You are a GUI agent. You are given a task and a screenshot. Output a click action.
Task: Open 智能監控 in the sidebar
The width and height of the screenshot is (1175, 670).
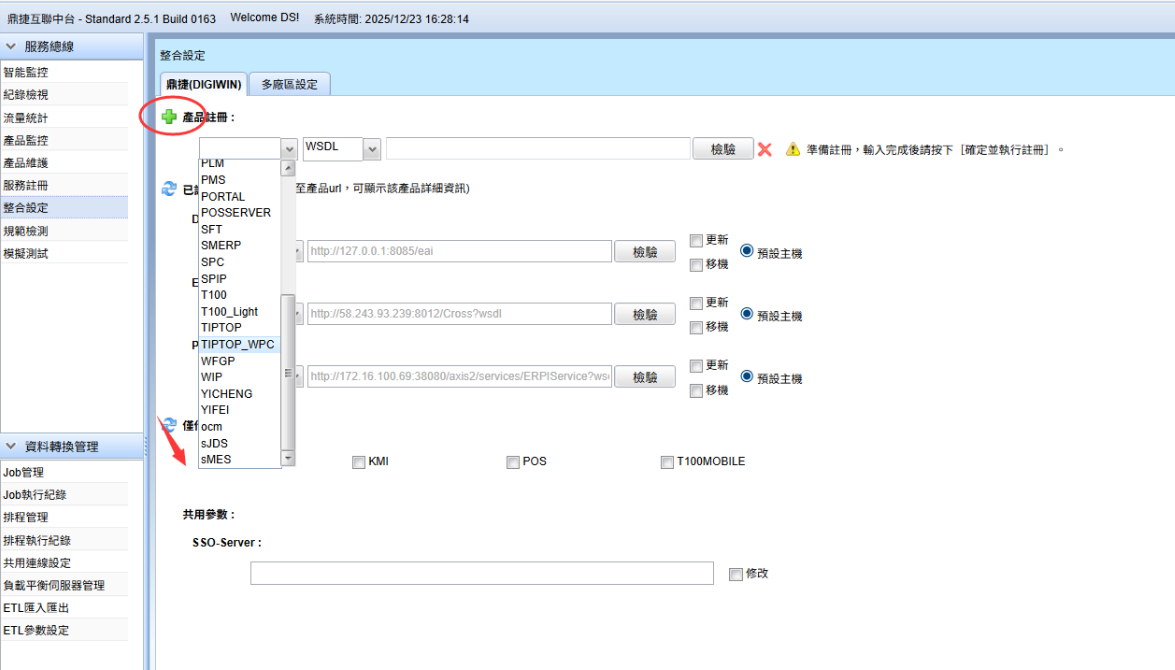26,72
